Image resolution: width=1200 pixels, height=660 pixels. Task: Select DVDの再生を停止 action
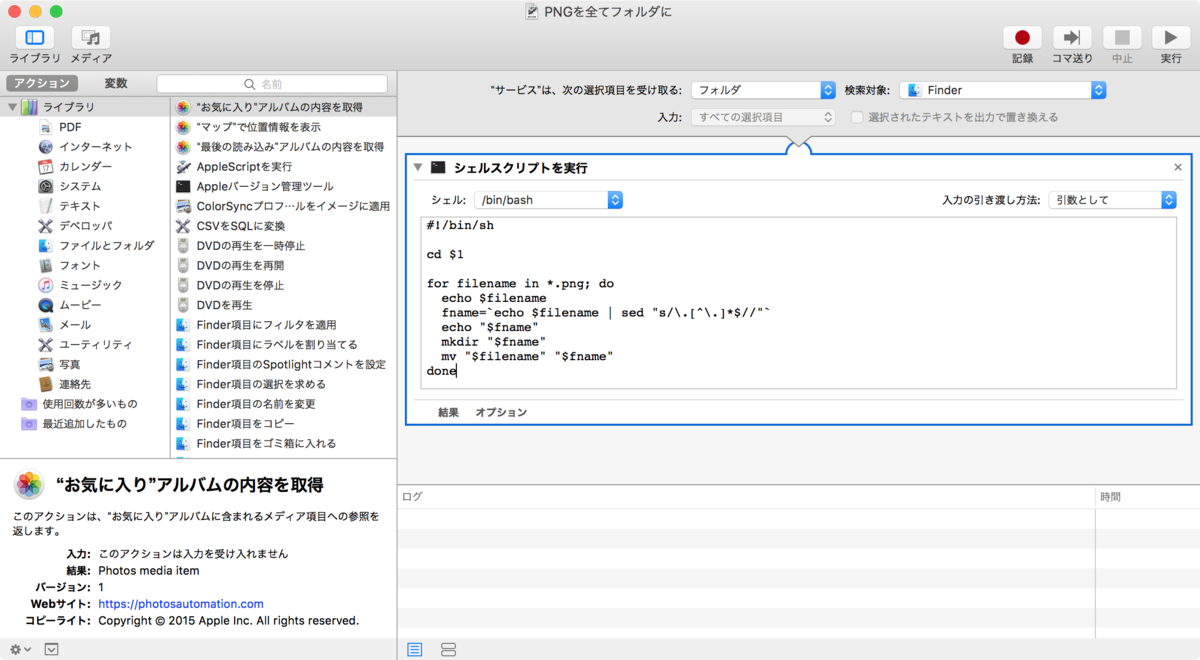[x=283, y=285]
